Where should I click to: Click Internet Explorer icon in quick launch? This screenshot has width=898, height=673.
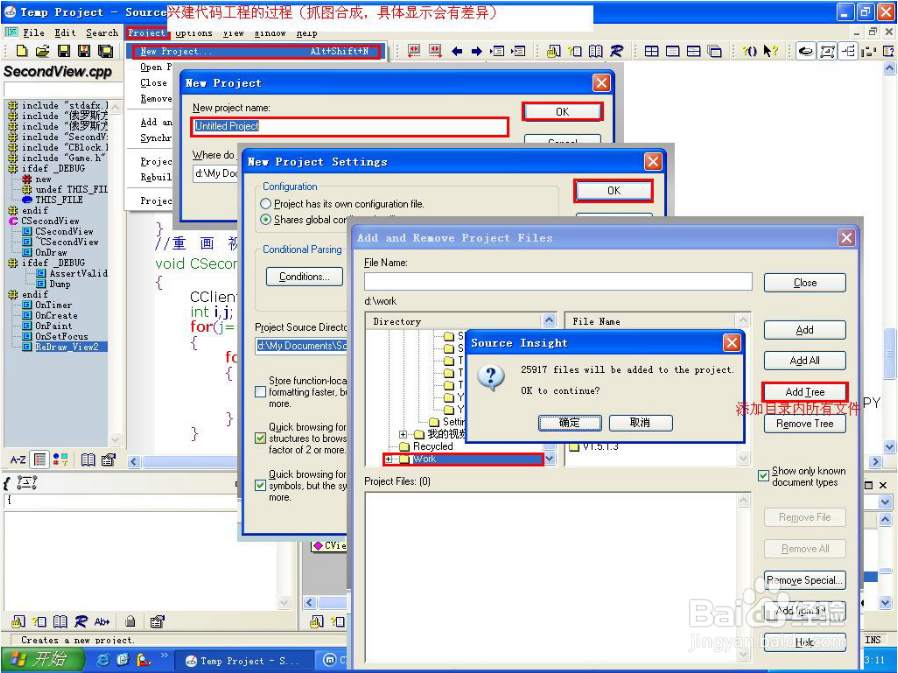(103, 660)
